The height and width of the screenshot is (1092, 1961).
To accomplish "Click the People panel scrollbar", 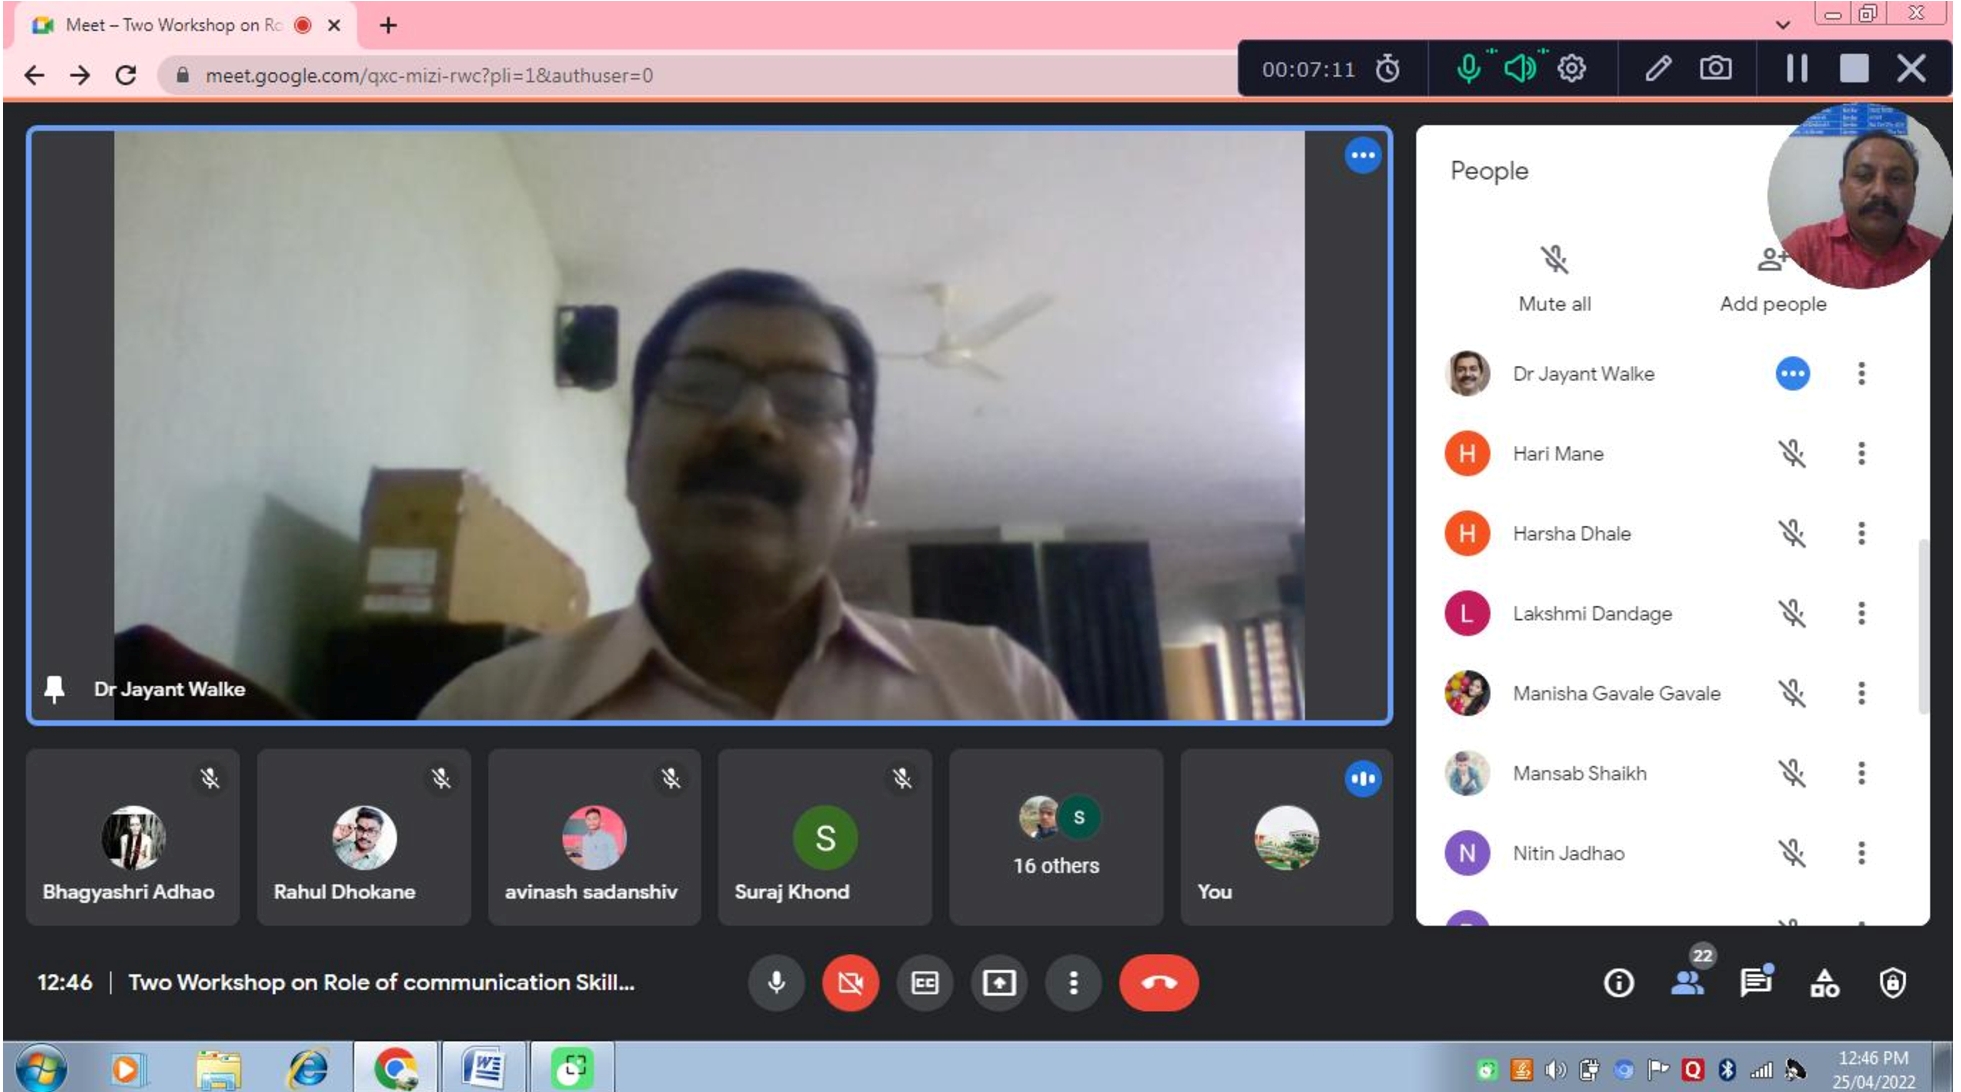I will point(1922,625).
